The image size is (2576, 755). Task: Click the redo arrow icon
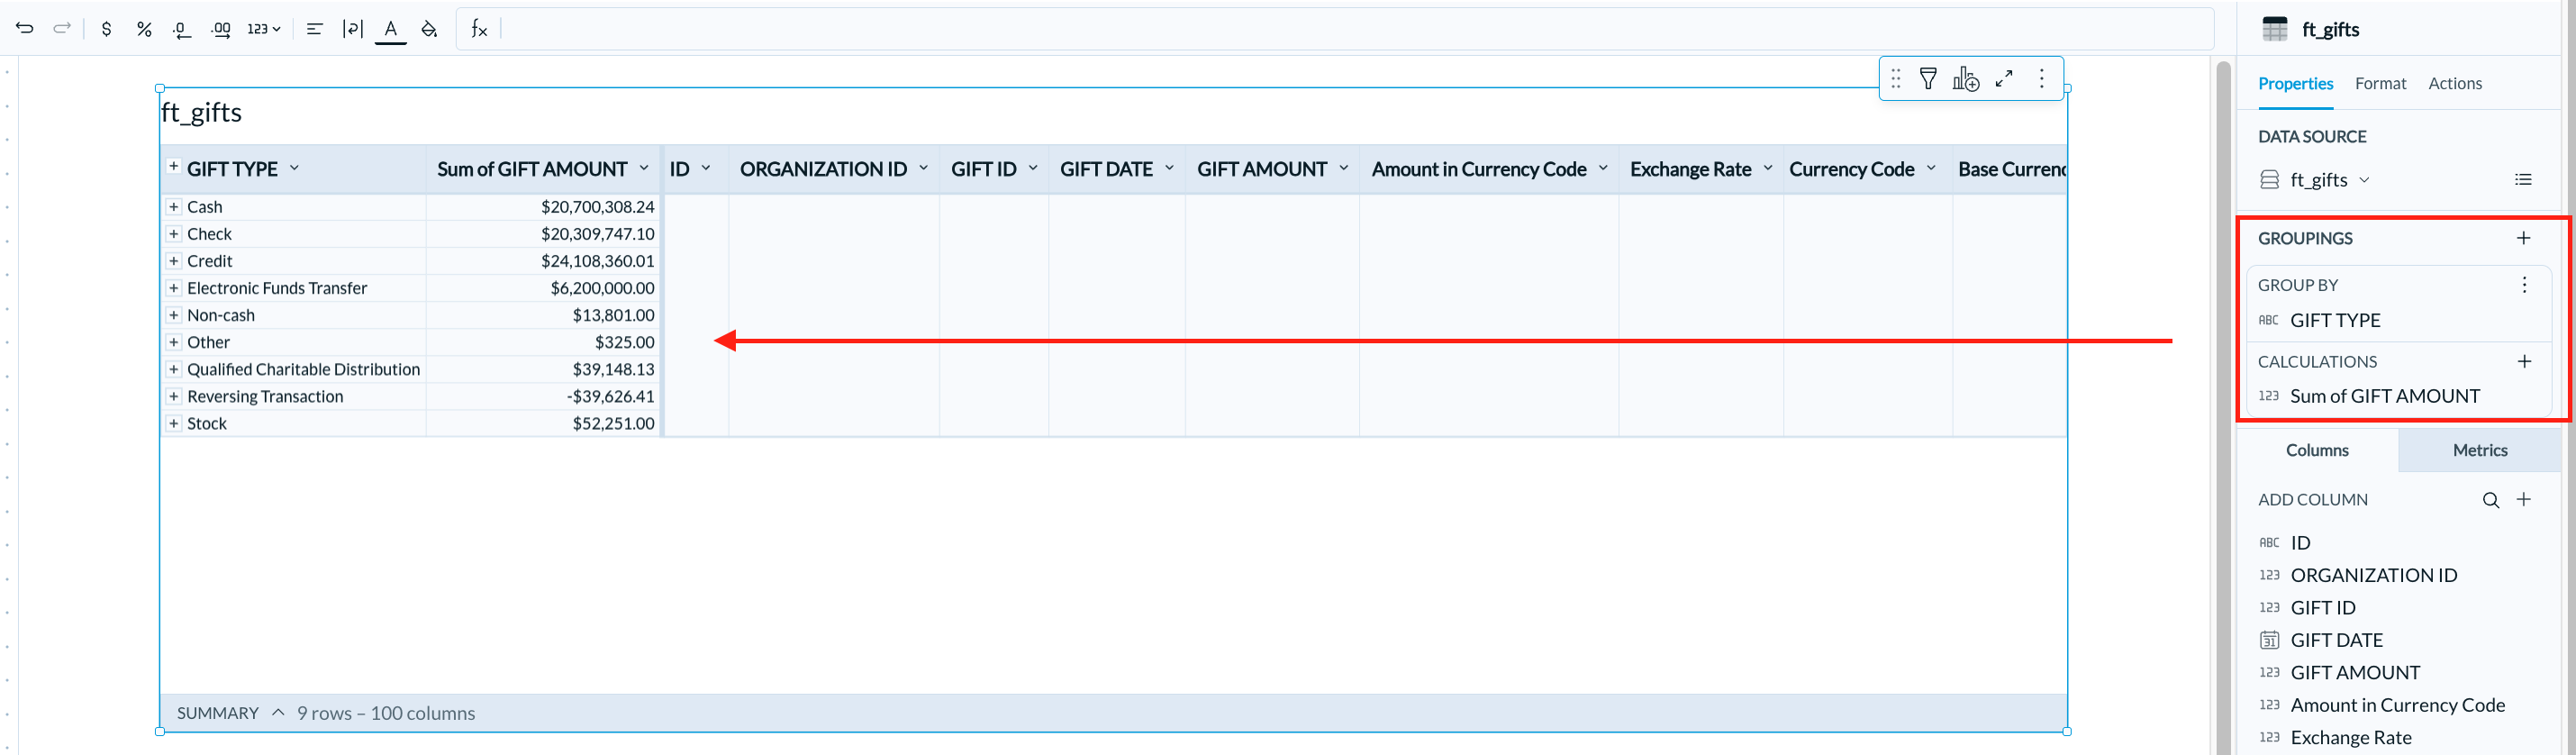[x=62, y=29]
